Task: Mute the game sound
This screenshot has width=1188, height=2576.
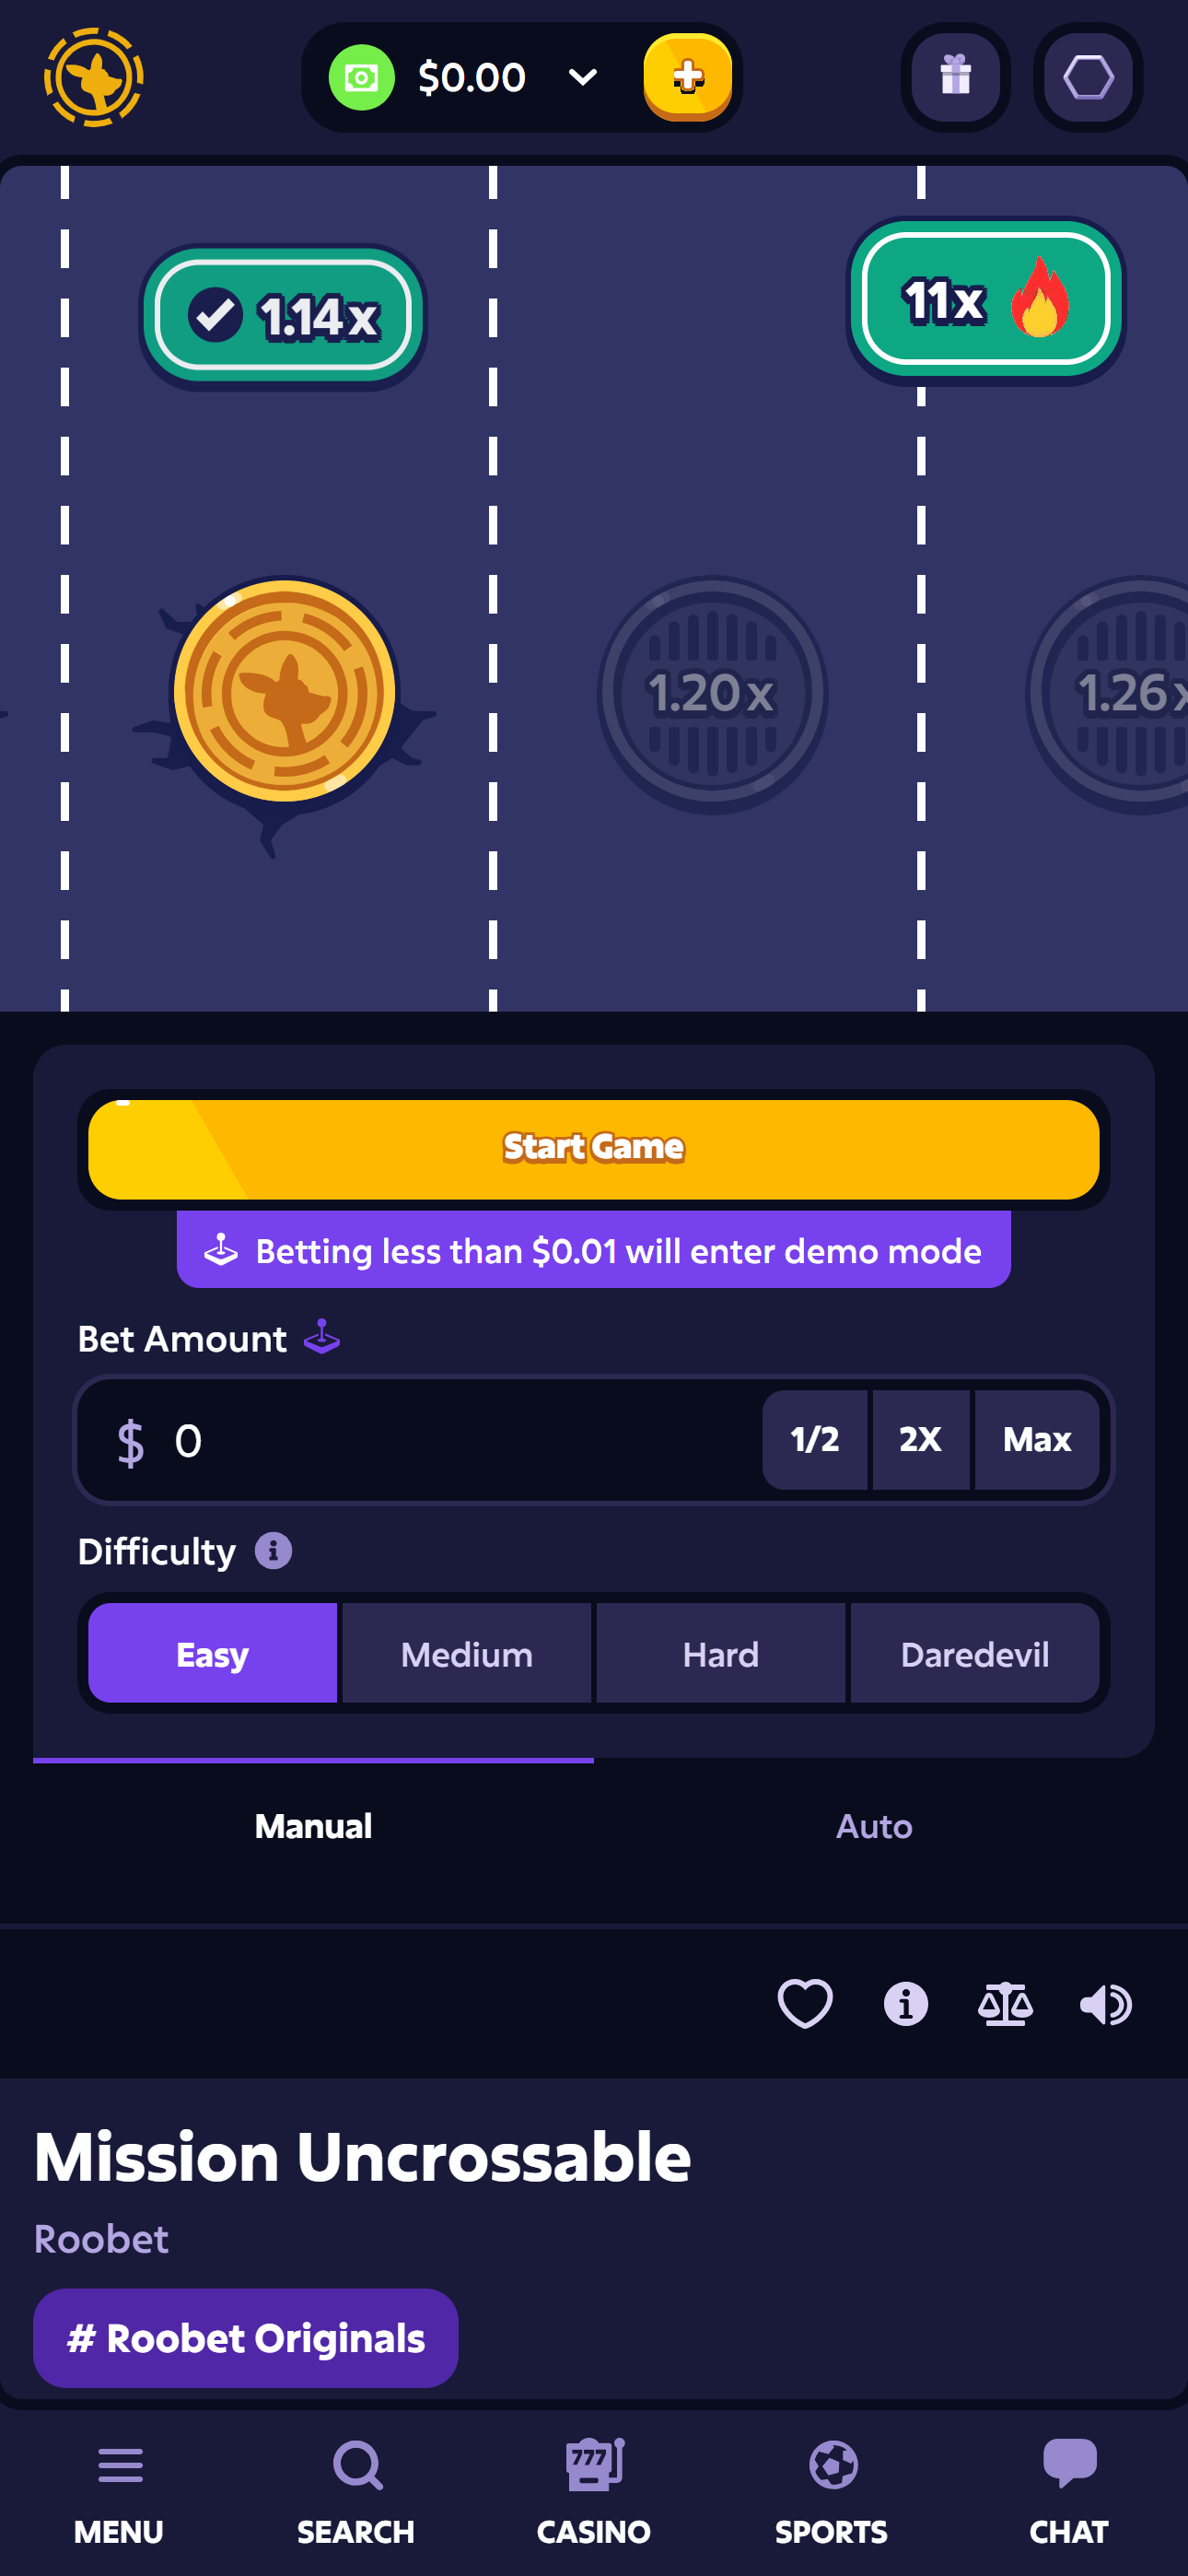Action: (1105, 2003)
